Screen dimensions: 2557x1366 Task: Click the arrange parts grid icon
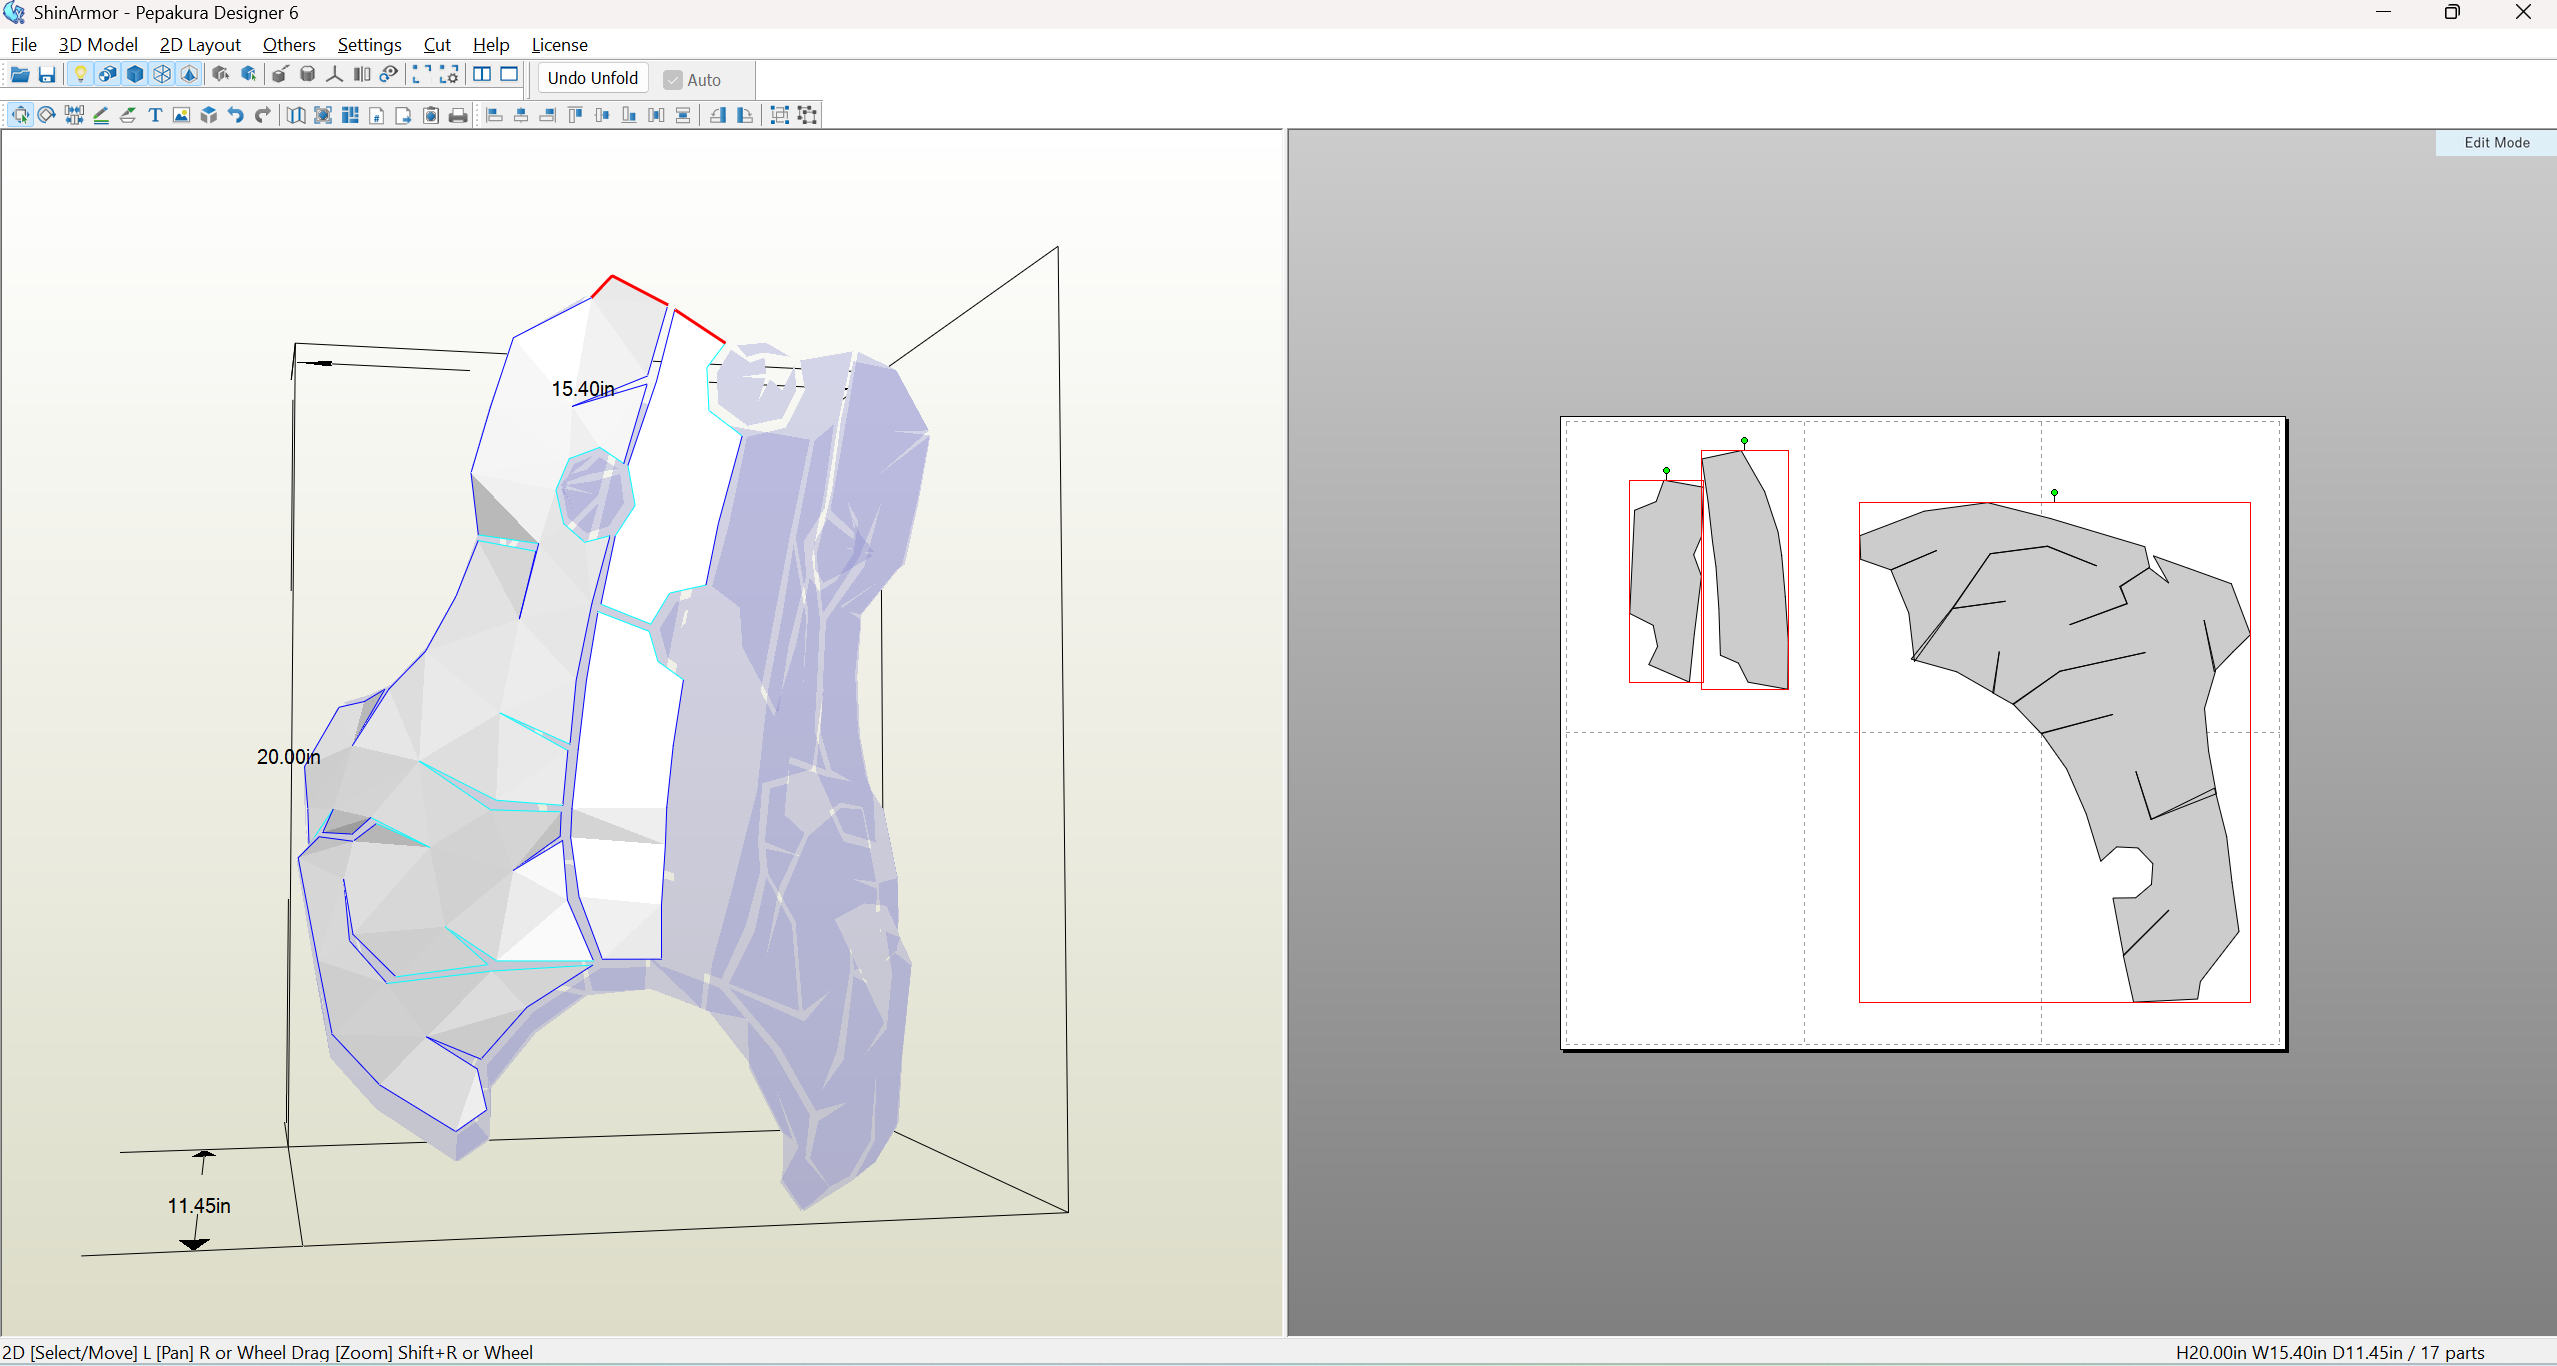(x=350, y=116)
